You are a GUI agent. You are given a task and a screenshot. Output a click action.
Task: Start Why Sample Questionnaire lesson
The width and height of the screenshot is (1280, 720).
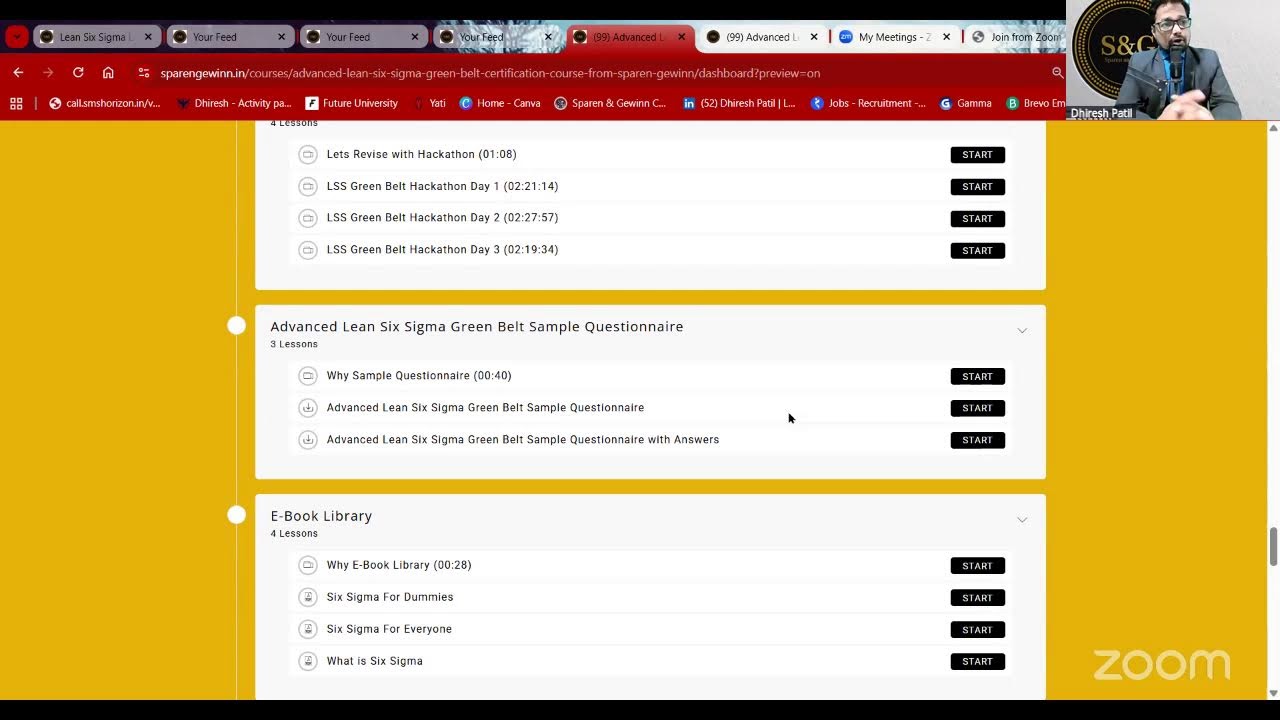977,376
